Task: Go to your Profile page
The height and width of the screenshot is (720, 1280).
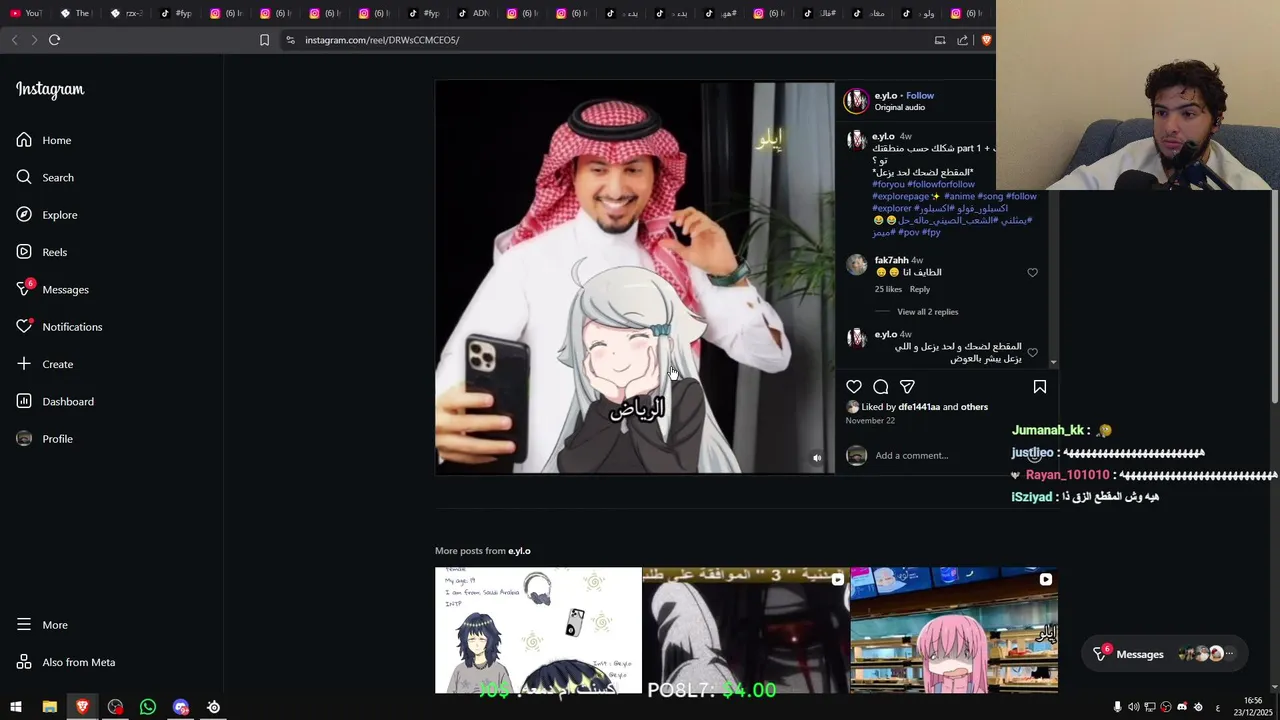Action: coord(45,439)
